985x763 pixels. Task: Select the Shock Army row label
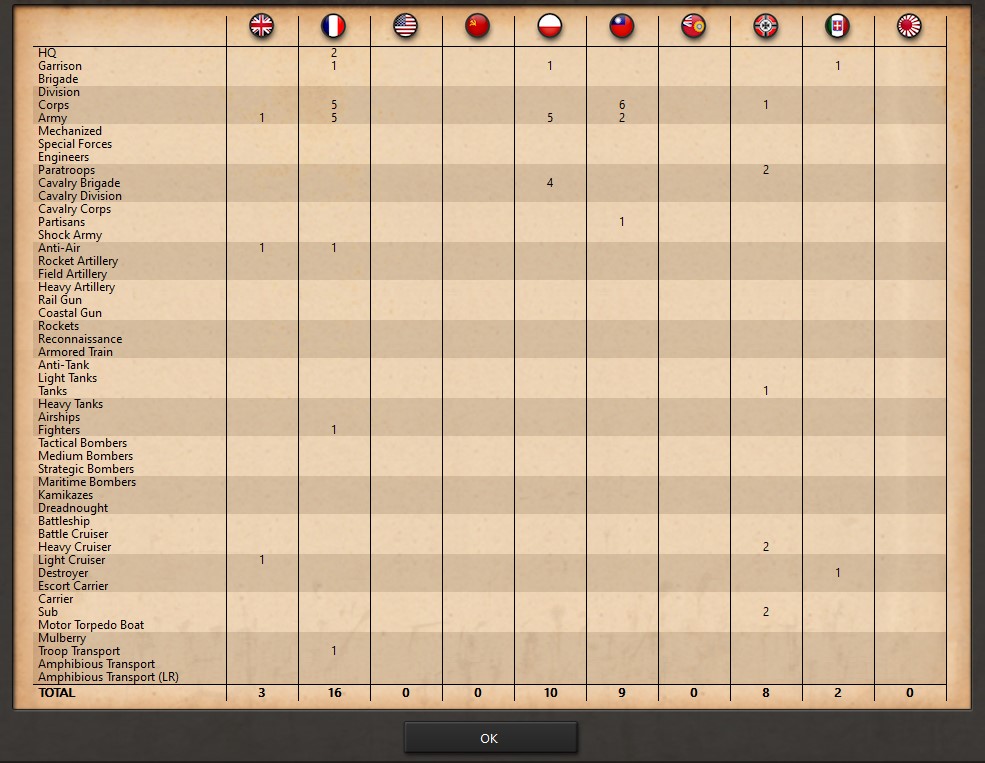[70, 235]
